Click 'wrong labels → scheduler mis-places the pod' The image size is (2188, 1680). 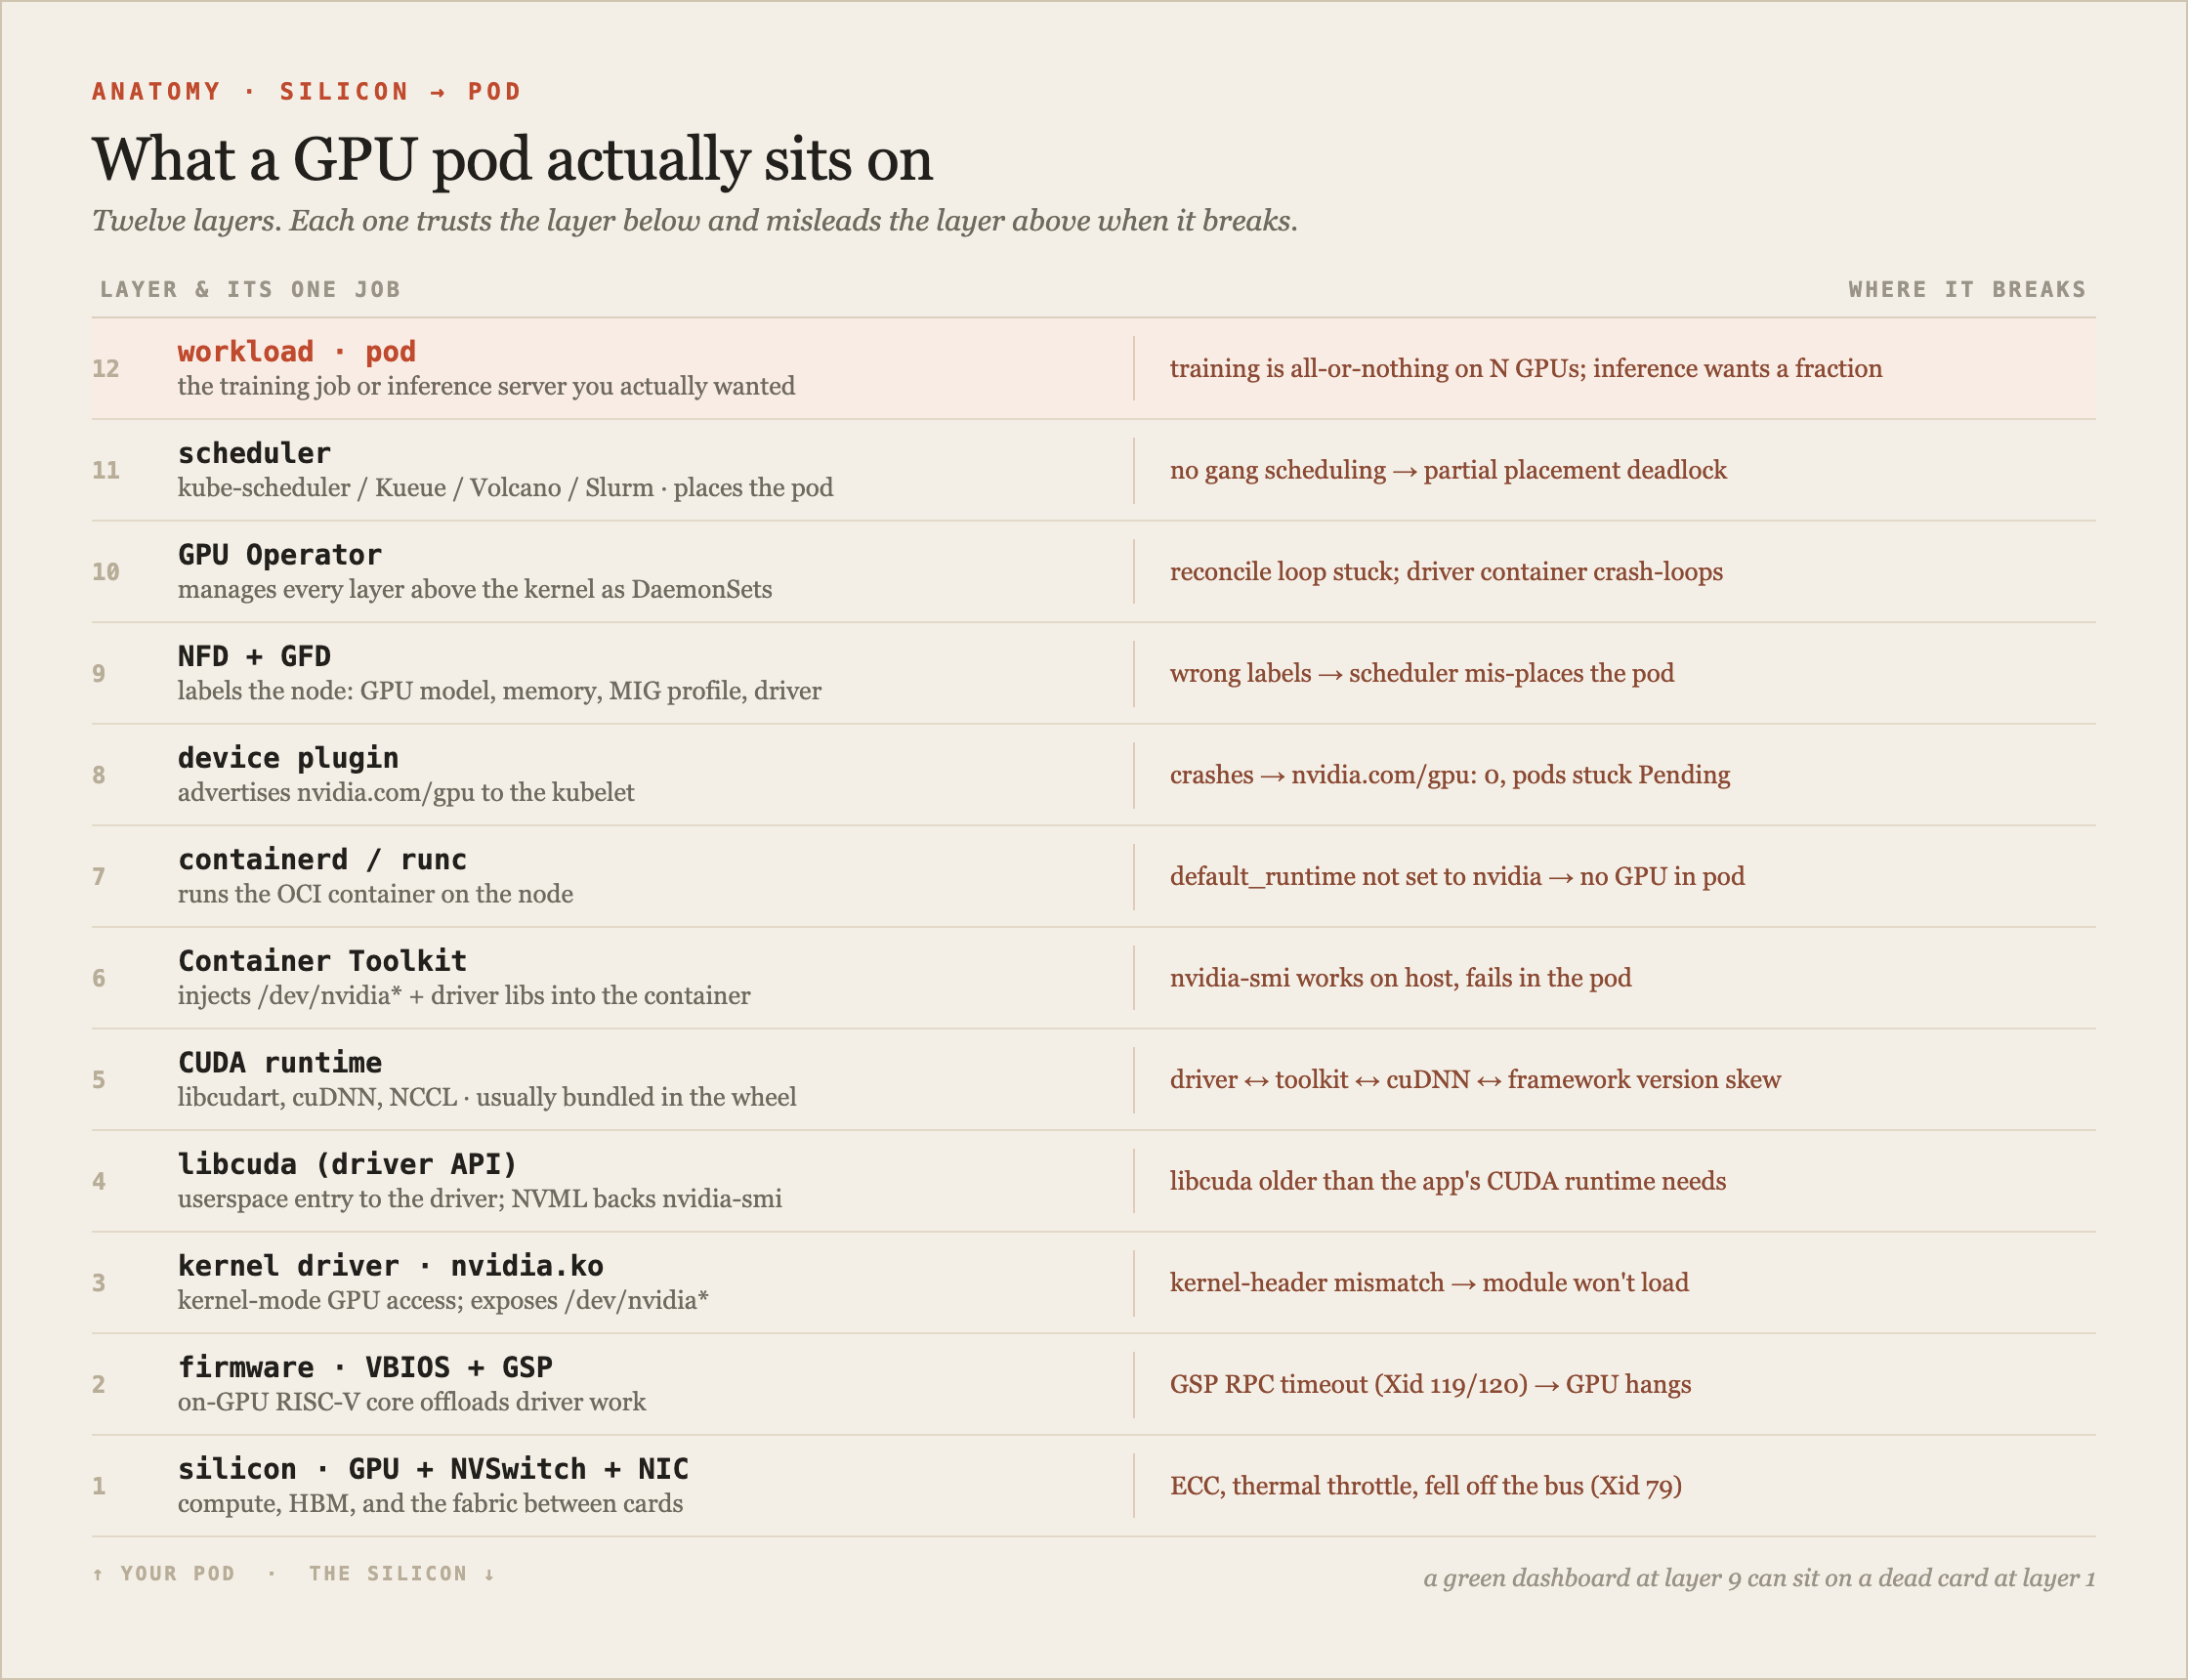(x=1422, y=673)
